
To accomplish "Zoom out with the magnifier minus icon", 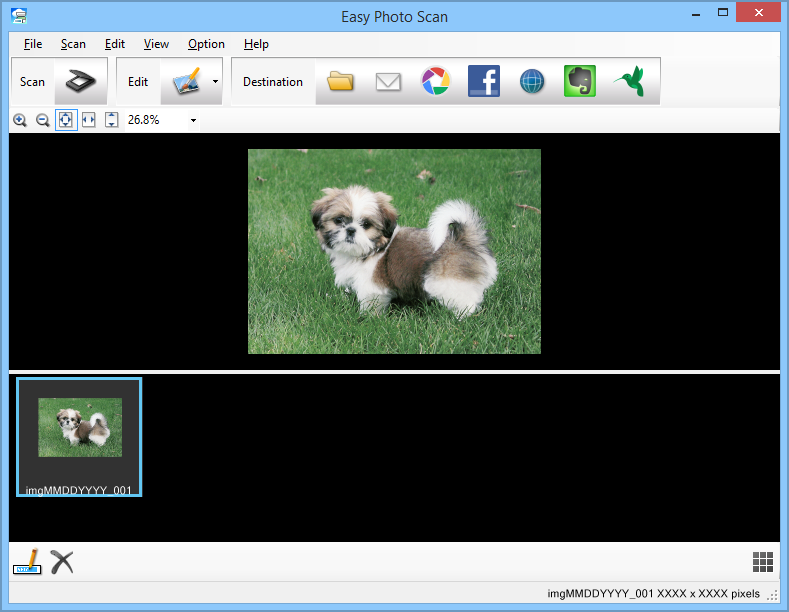I will (43, 120).
